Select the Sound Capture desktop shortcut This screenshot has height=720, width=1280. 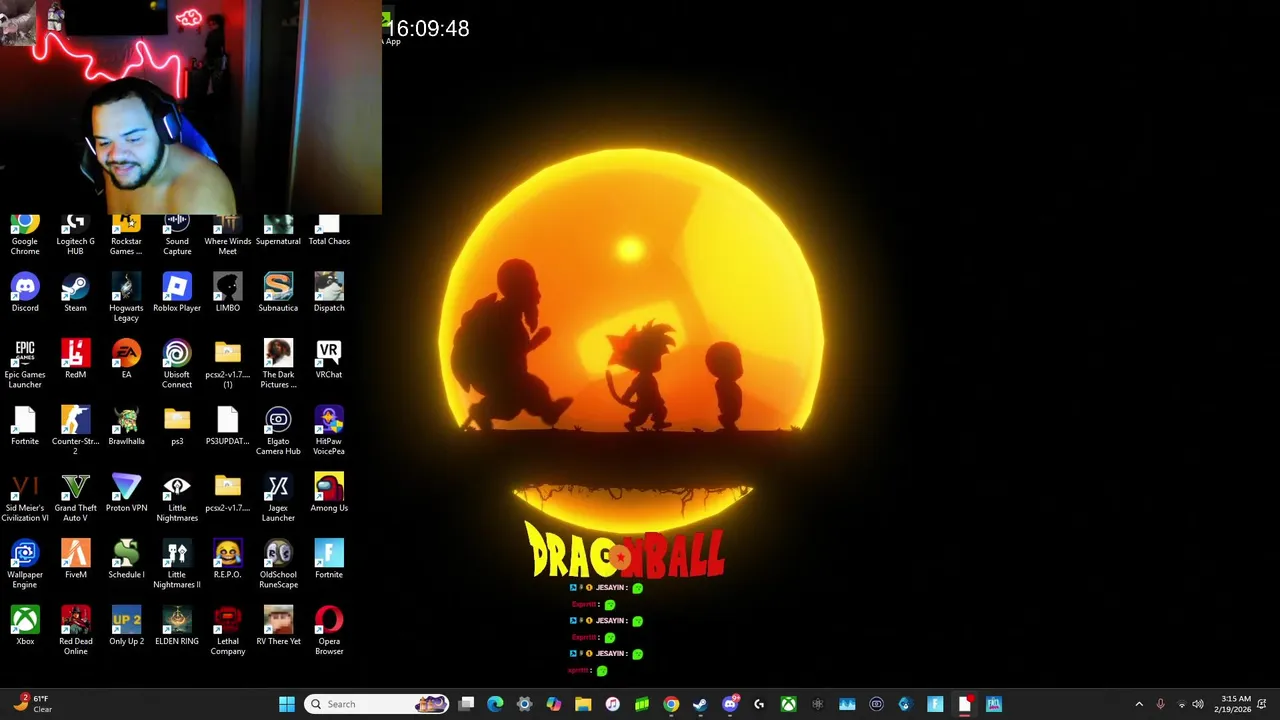(177, 235)
